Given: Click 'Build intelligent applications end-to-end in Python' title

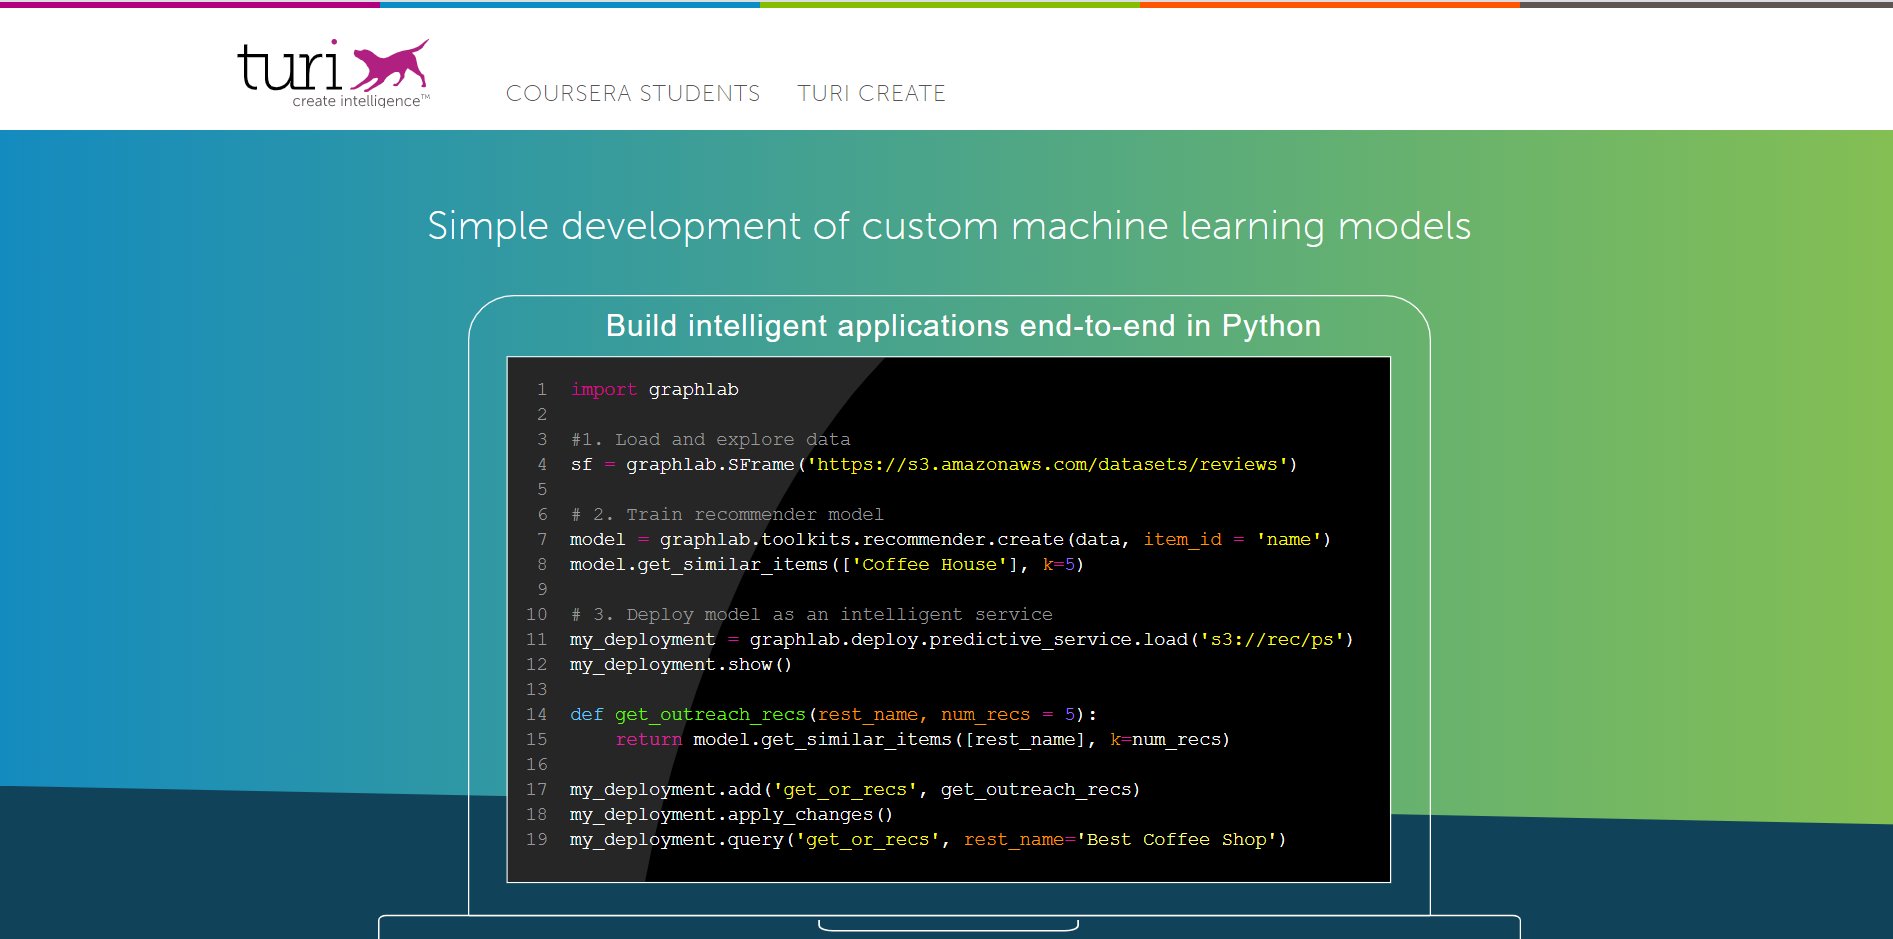Looking at the screenshot, I should (963, 326).
